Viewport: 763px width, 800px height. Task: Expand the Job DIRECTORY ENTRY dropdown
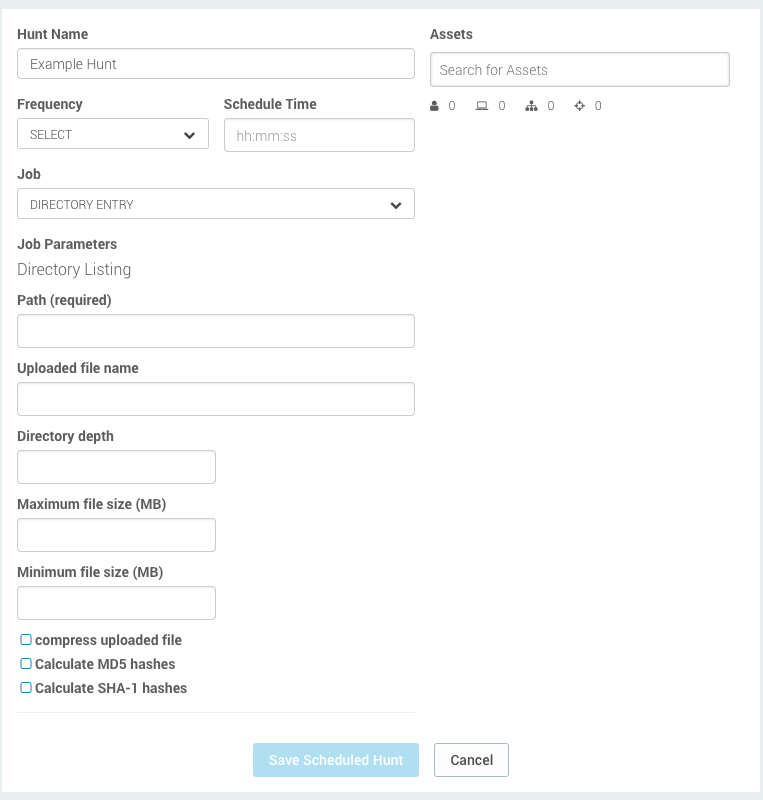point(216,204)
